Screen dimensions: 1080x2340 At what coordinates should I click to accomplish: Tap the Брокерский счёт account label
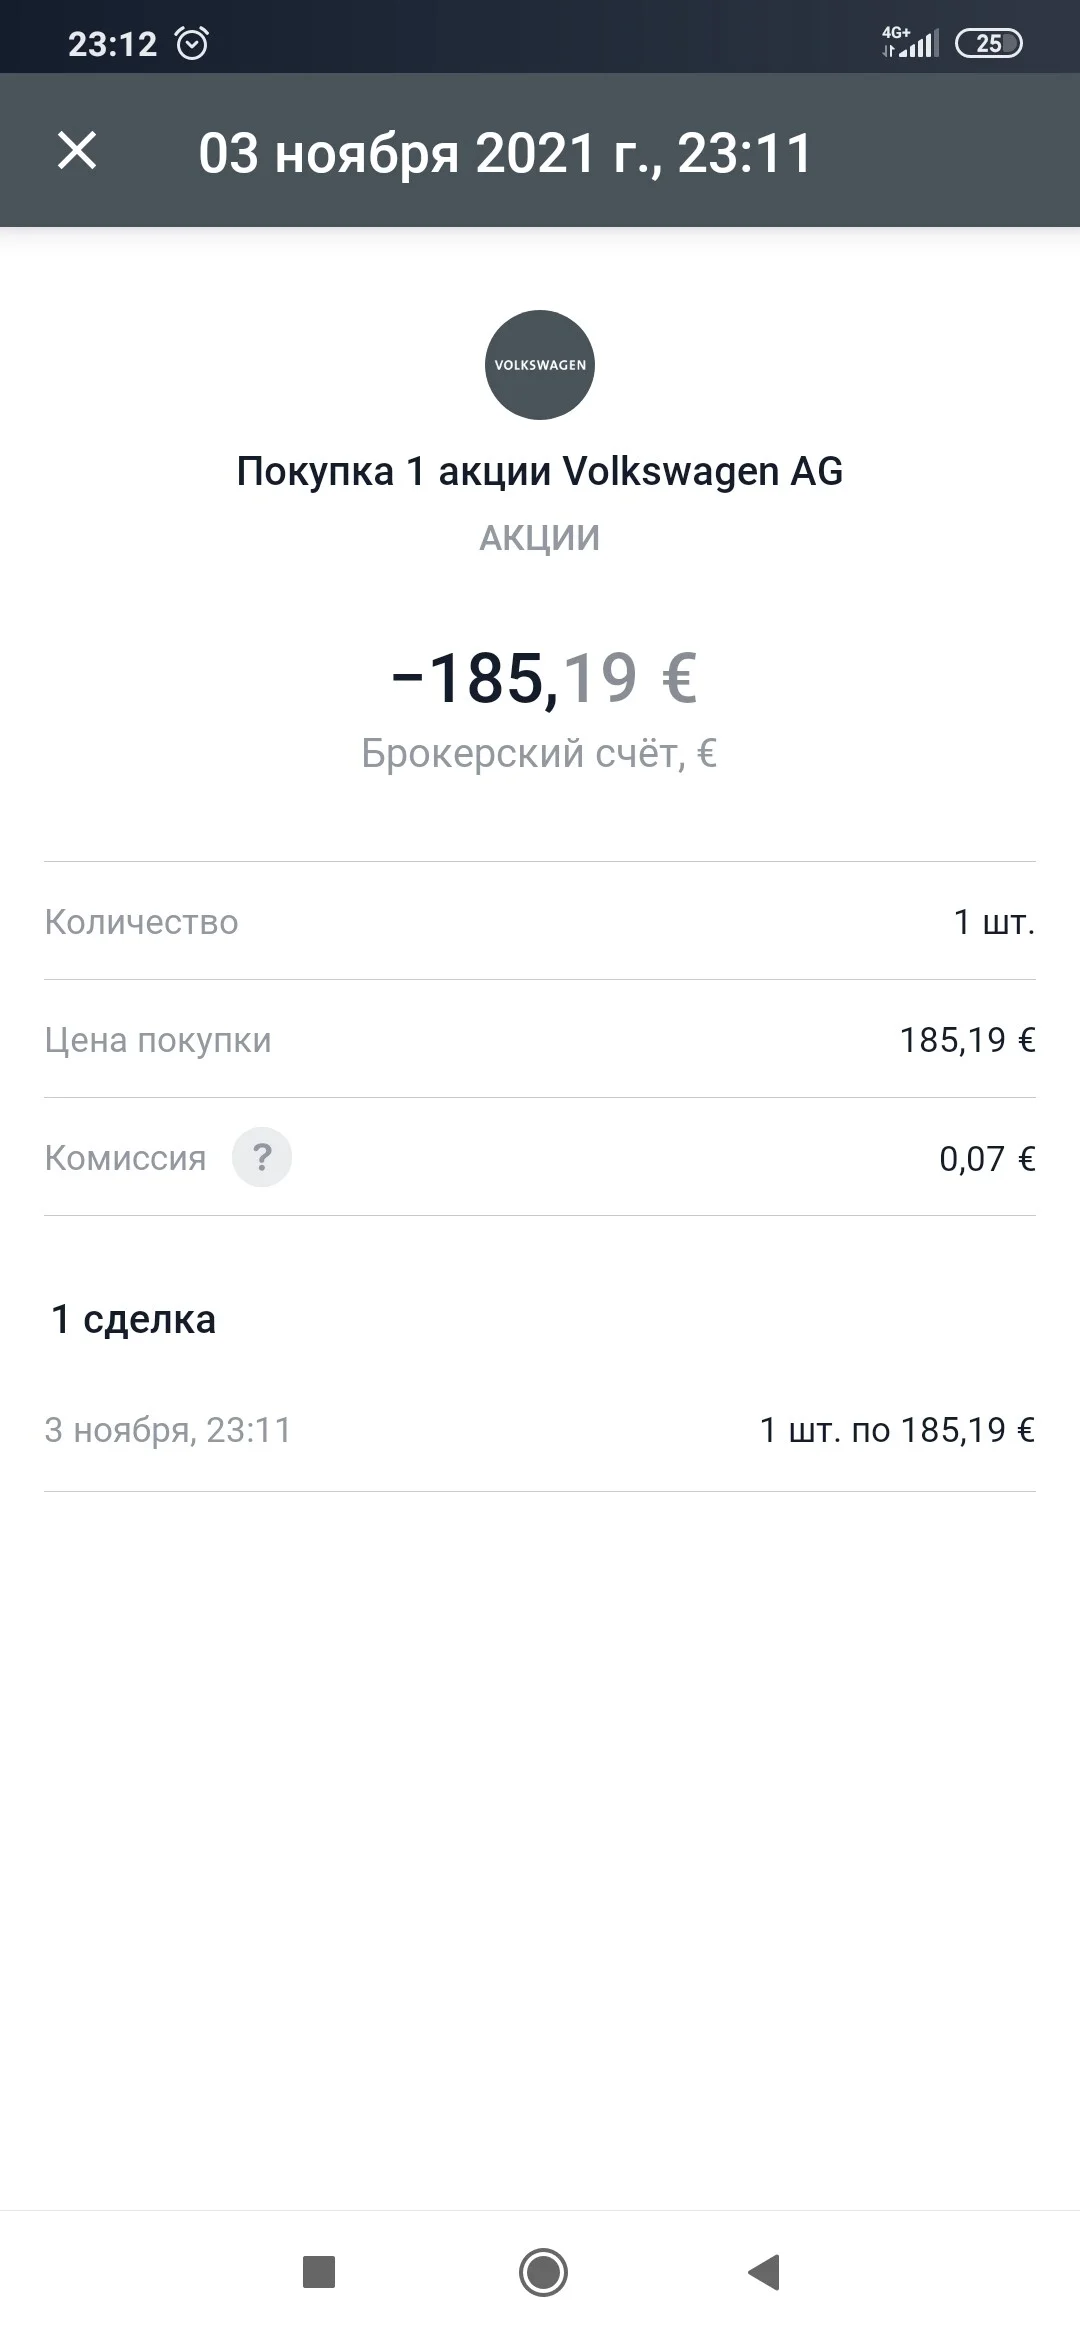pyautogui.click(x=539, y=753)
